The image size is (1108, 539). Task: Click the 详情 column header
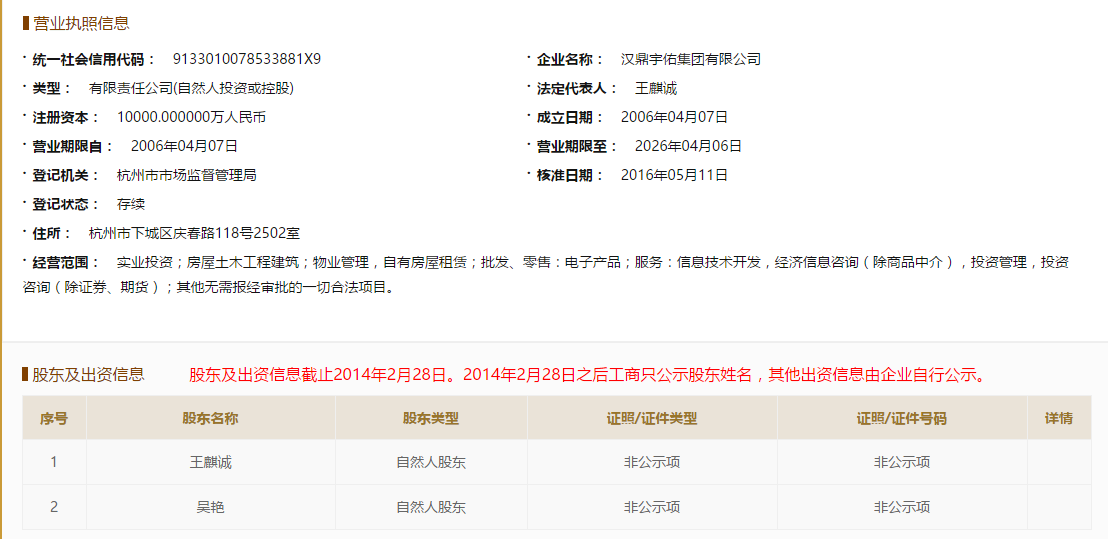pos(1059,418)
